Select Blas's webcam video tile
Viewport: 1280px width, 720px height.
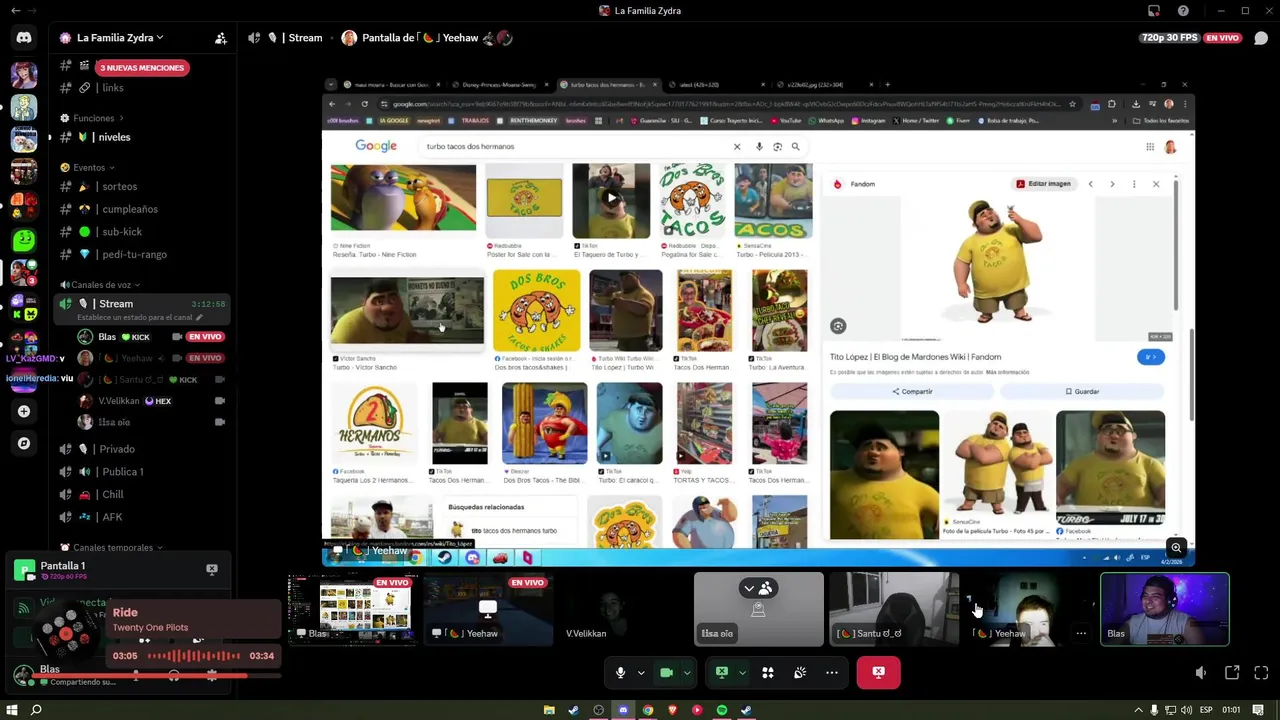pos(1165,609)
